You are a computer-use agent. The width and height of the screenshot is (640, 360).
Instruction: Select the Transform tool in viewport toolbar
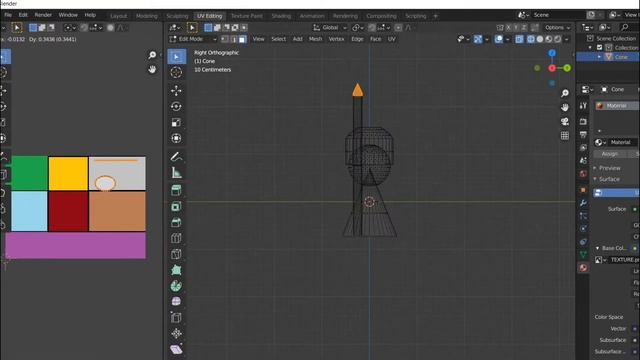click(x=176, y=138)
